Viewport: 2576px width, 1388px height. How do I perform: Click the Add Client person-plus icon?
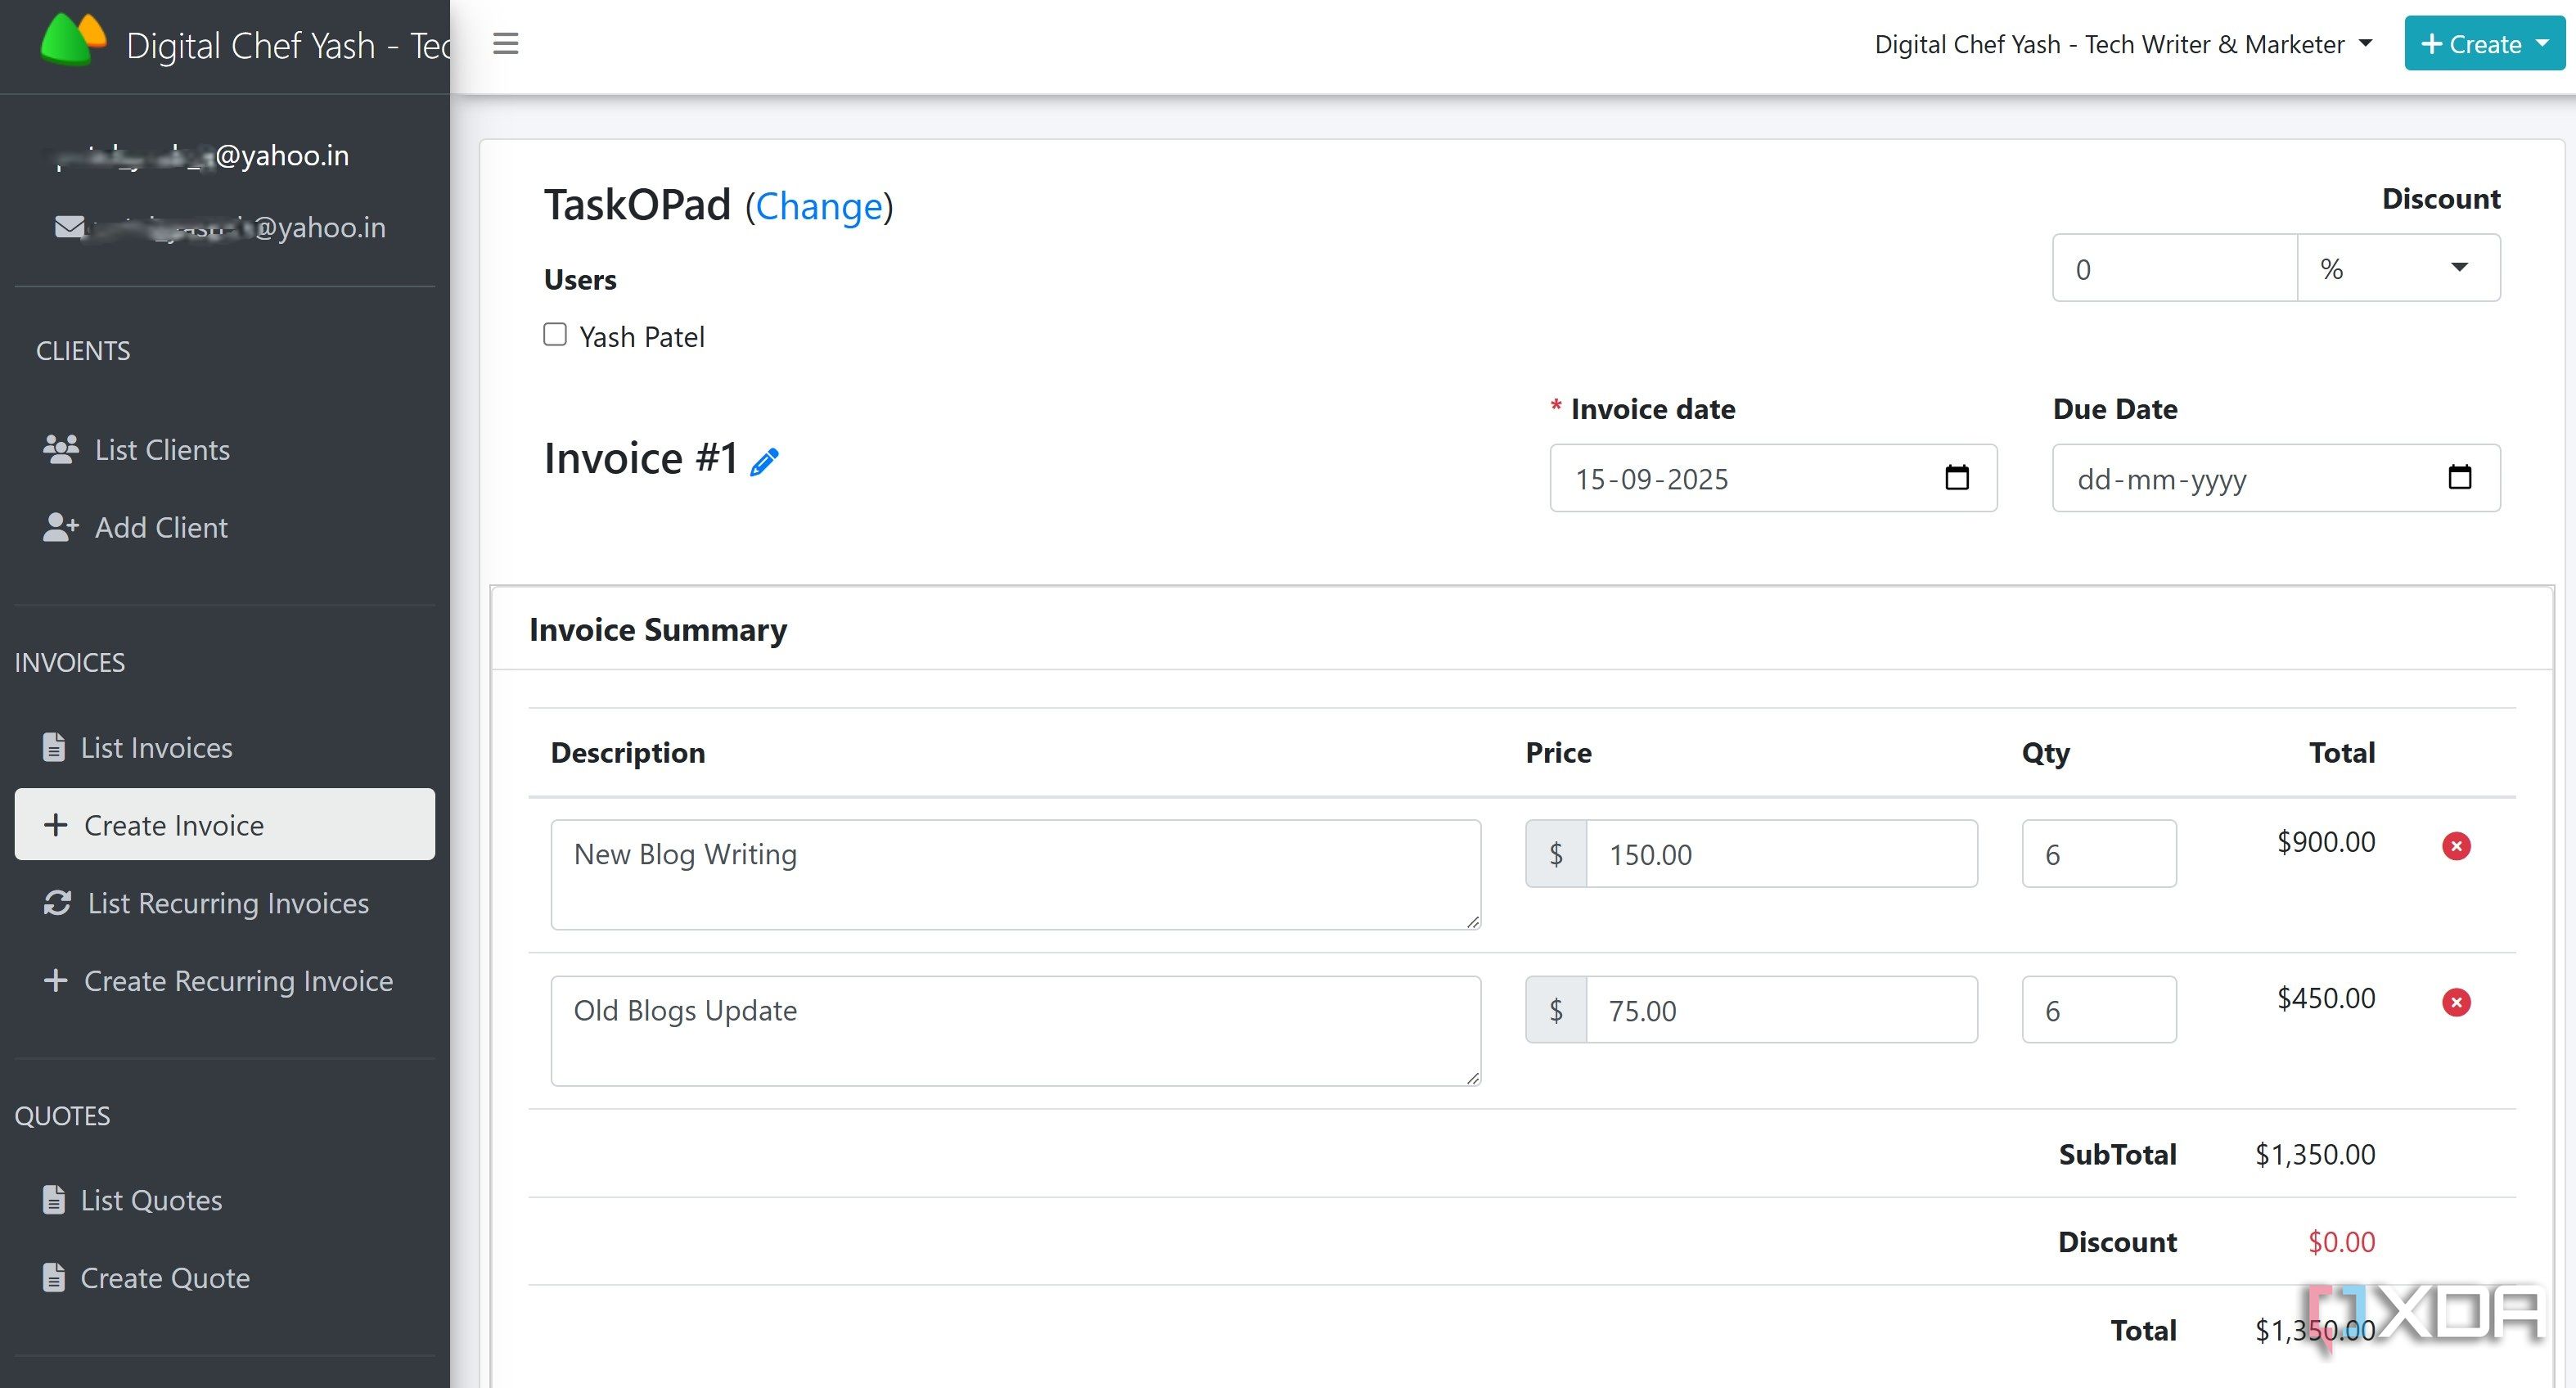tap(61, 527)
